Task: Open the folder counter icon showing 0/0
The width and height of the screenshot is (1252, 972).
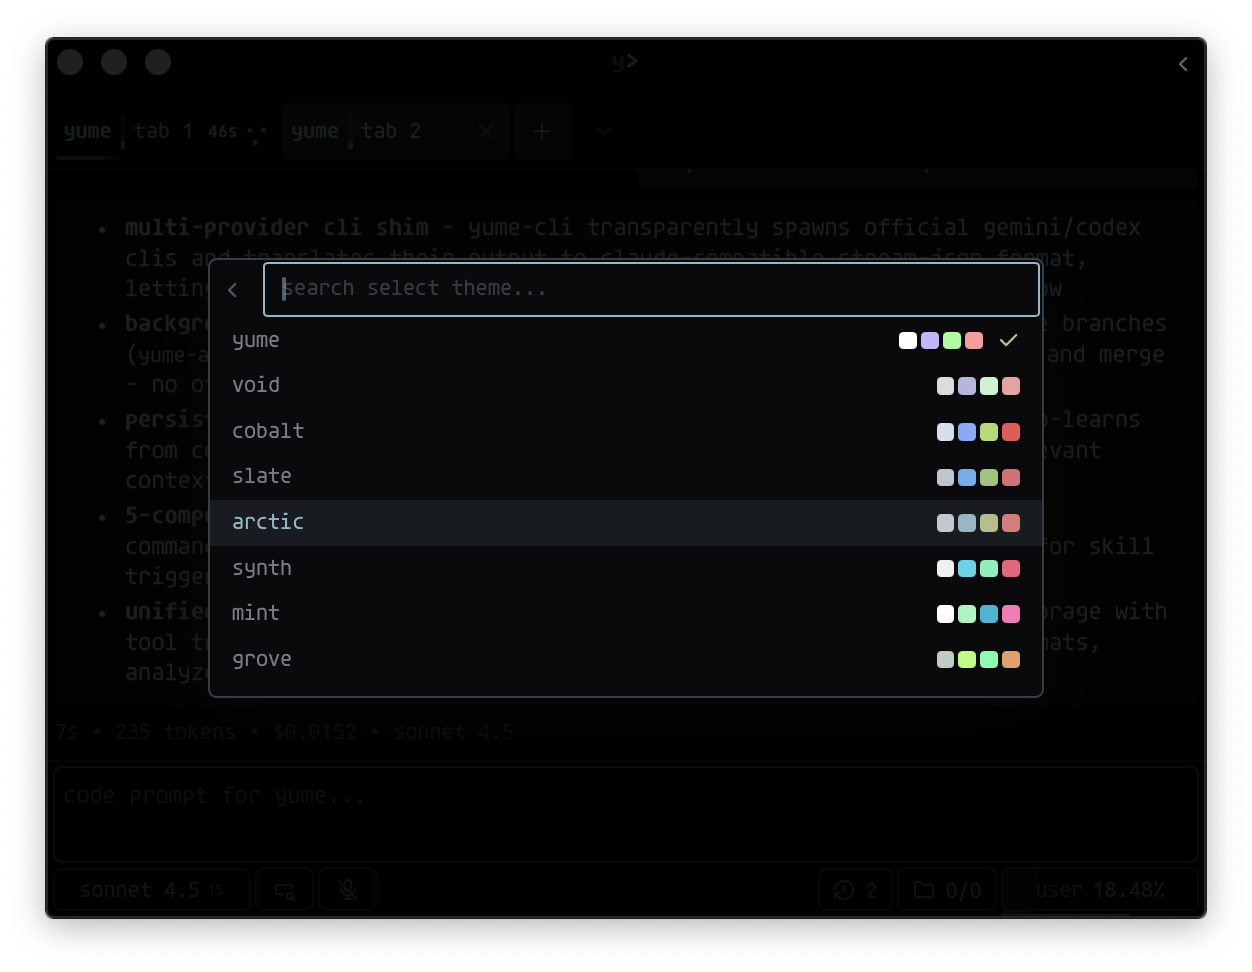Action: point(946,889)
